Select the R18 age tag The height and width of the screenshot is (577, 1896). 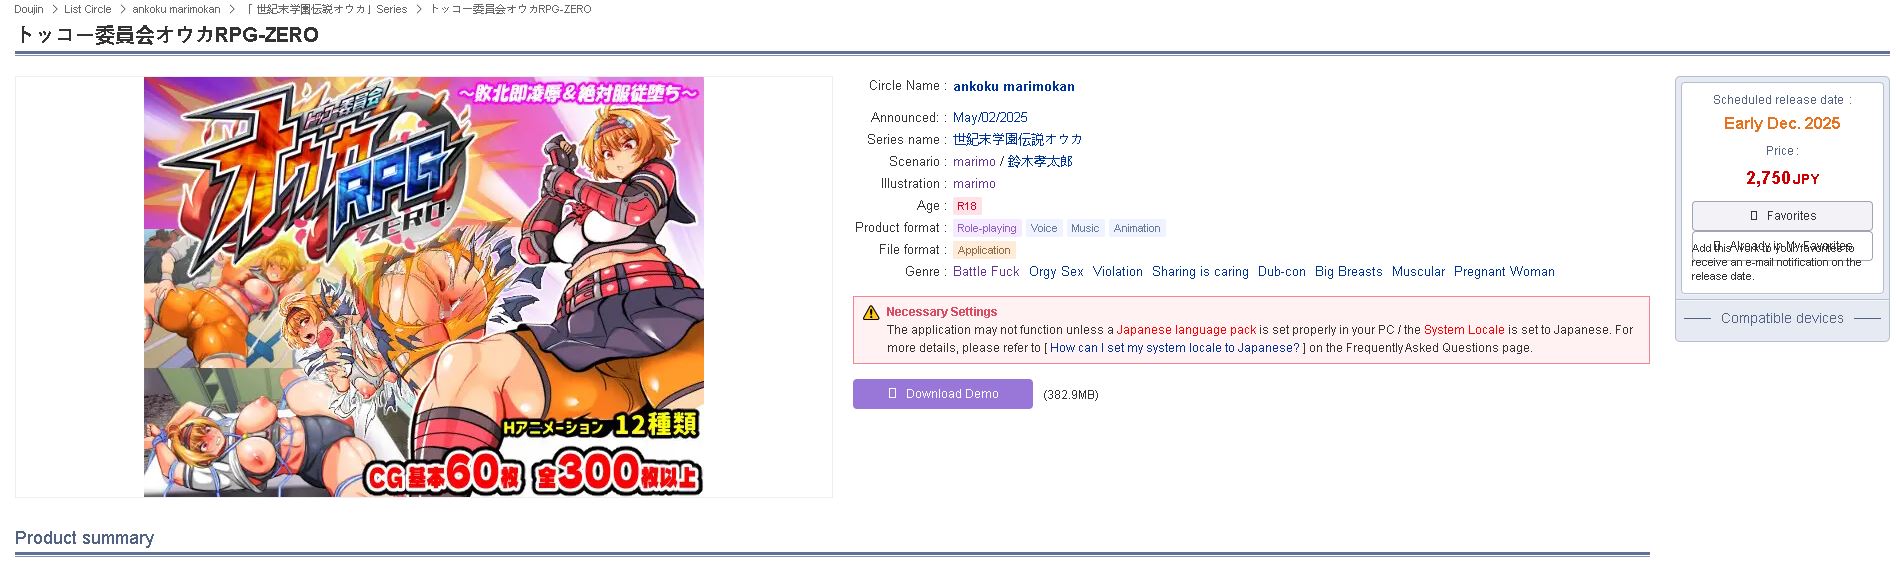(966, 206)
